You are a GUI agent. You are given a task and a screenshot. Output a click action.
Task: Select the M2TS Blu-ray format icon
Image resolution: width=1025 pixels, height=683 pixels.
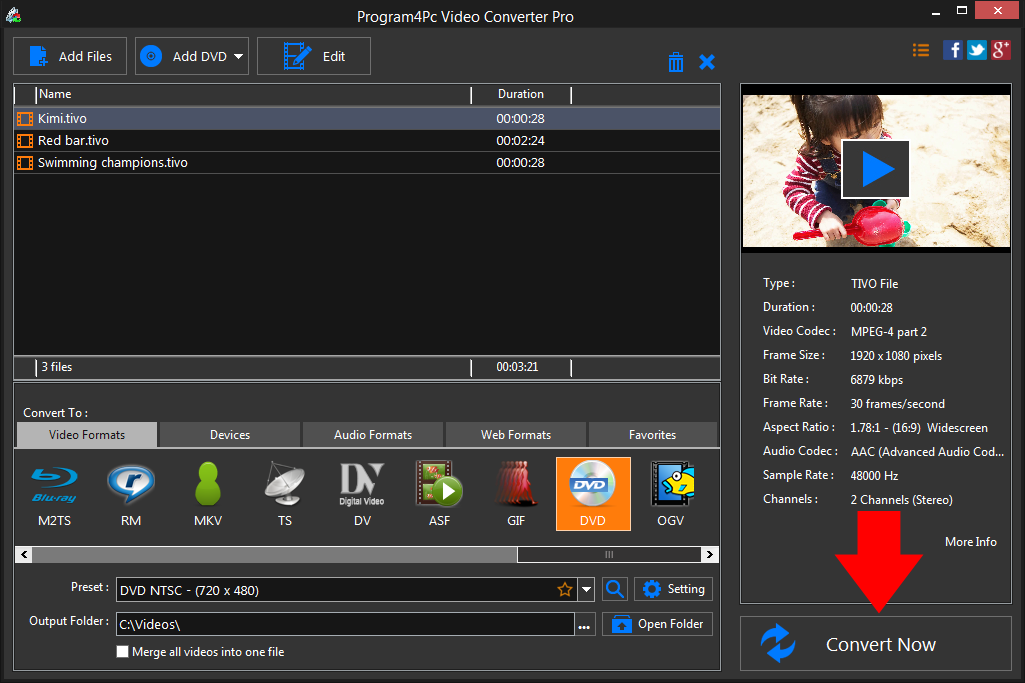coord(54,494)
